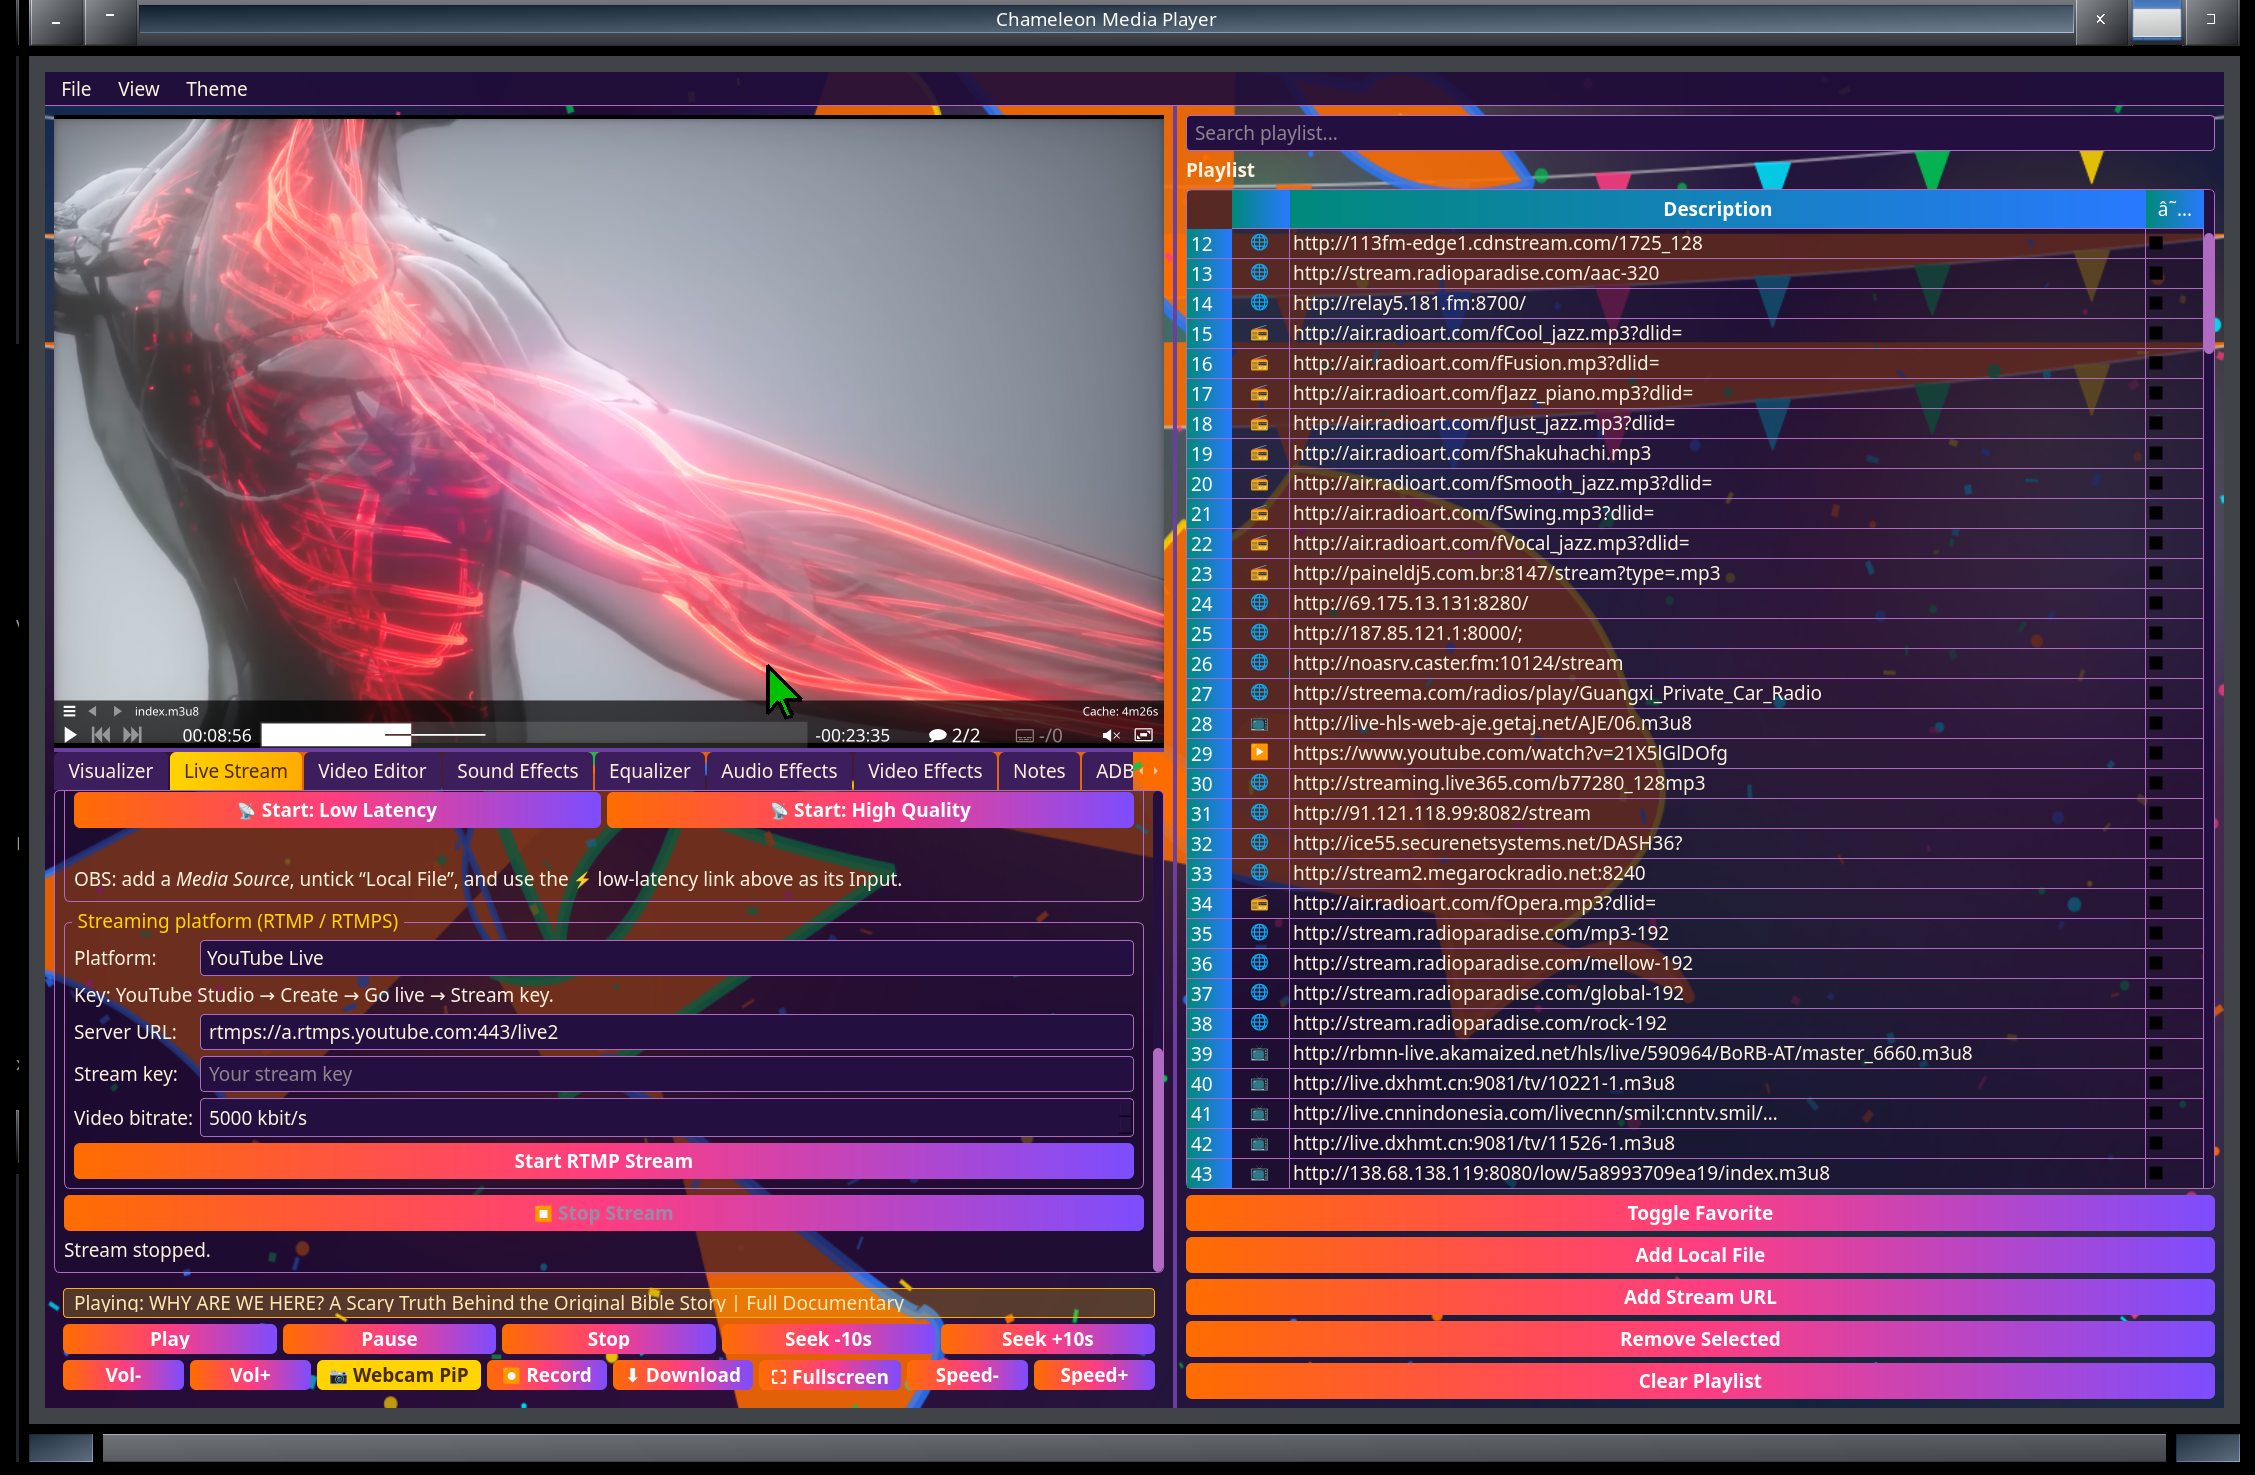The height and width of the screenshot is (1475, 2255).
Task: Click the Clear Playlist button
Action: coord(1699,1381)
